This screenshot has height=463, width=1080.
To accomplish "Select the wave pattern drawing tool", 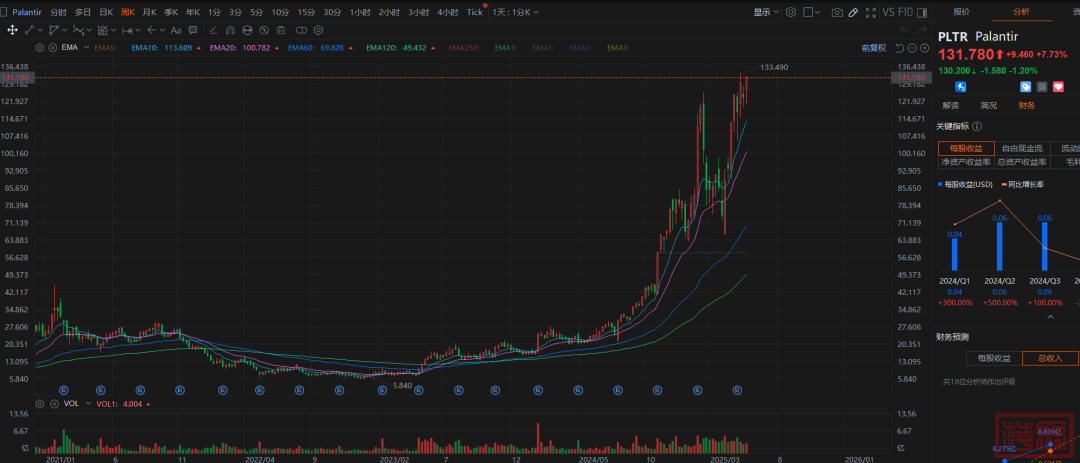I will [x=79, y=30].
